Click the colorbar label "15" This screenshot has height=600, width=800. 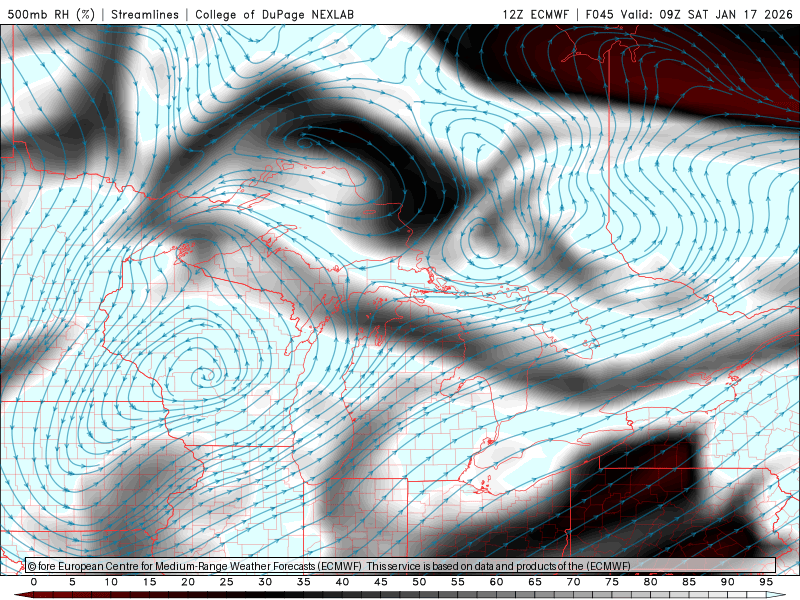click(x=149, y=582)
